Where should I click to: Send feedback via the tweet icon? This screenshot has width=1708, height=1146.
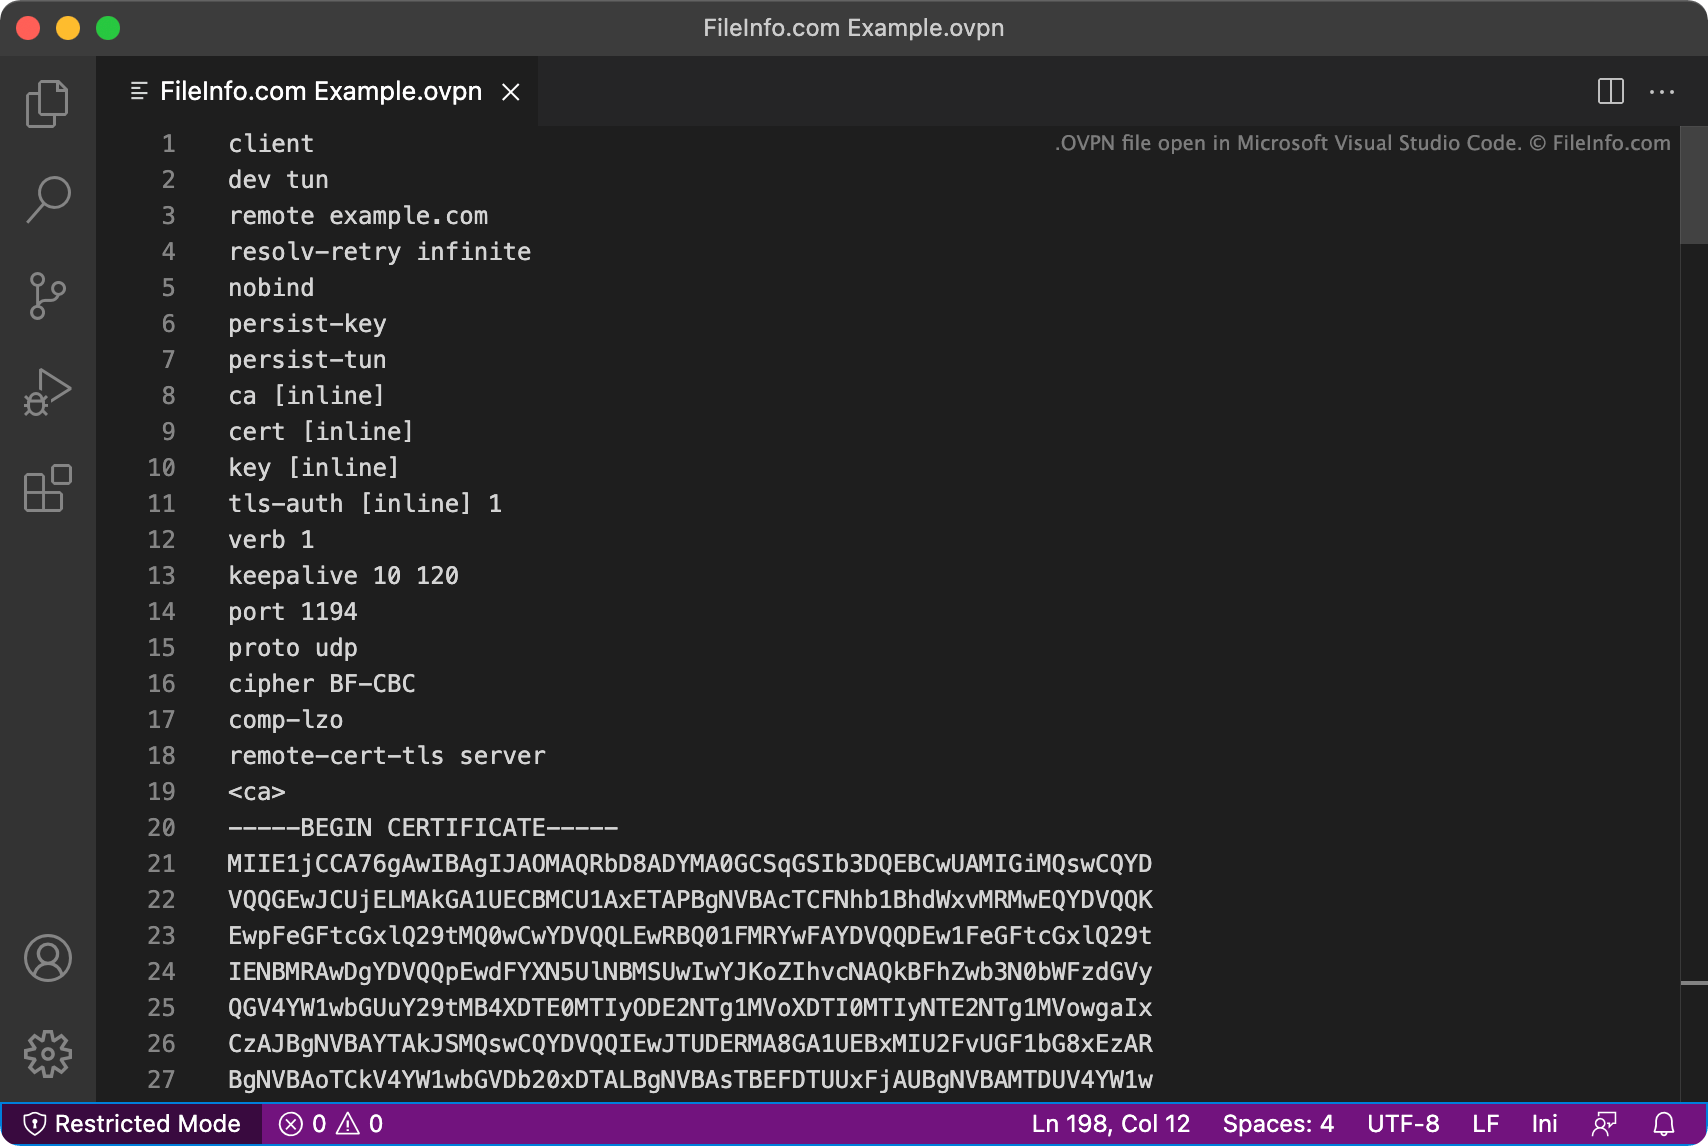[1605, 1123]
